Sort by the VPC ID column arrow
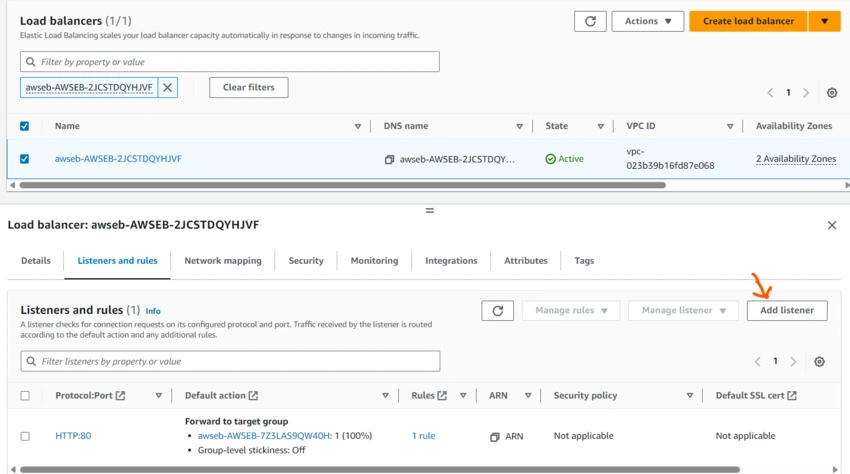 730,126
